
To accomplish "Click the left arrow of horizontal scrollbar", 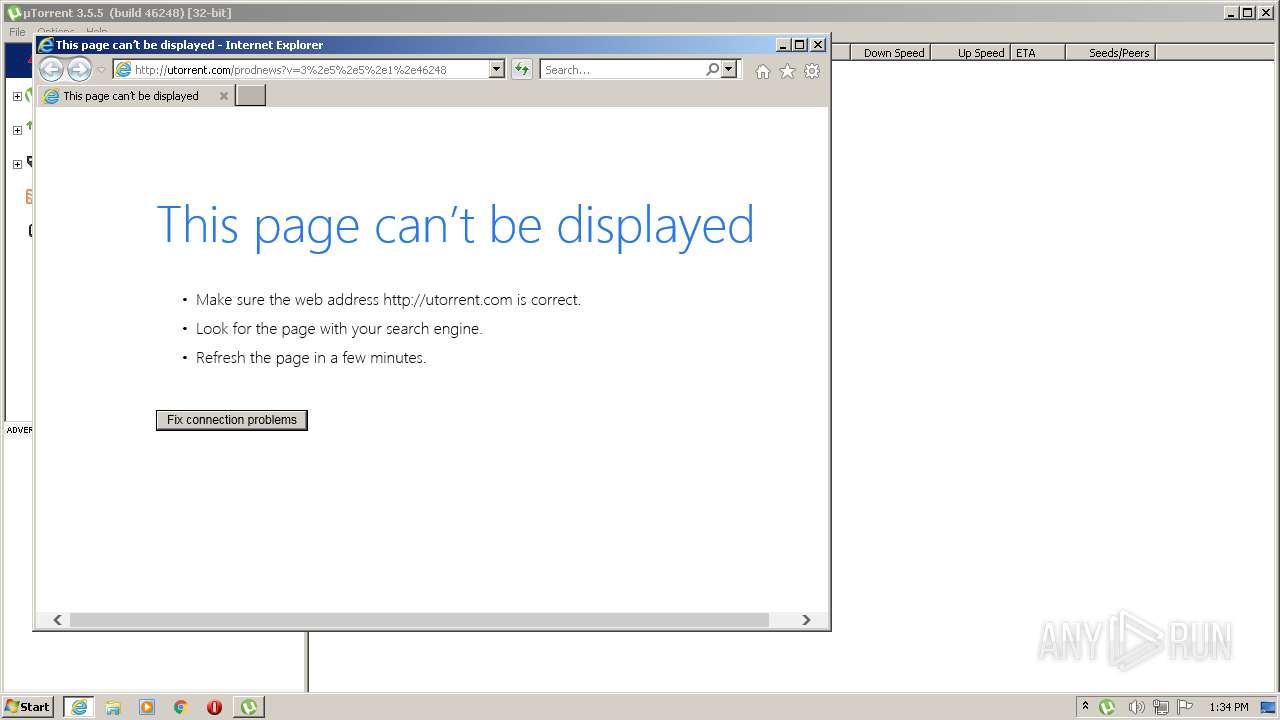I will (57, 620).
